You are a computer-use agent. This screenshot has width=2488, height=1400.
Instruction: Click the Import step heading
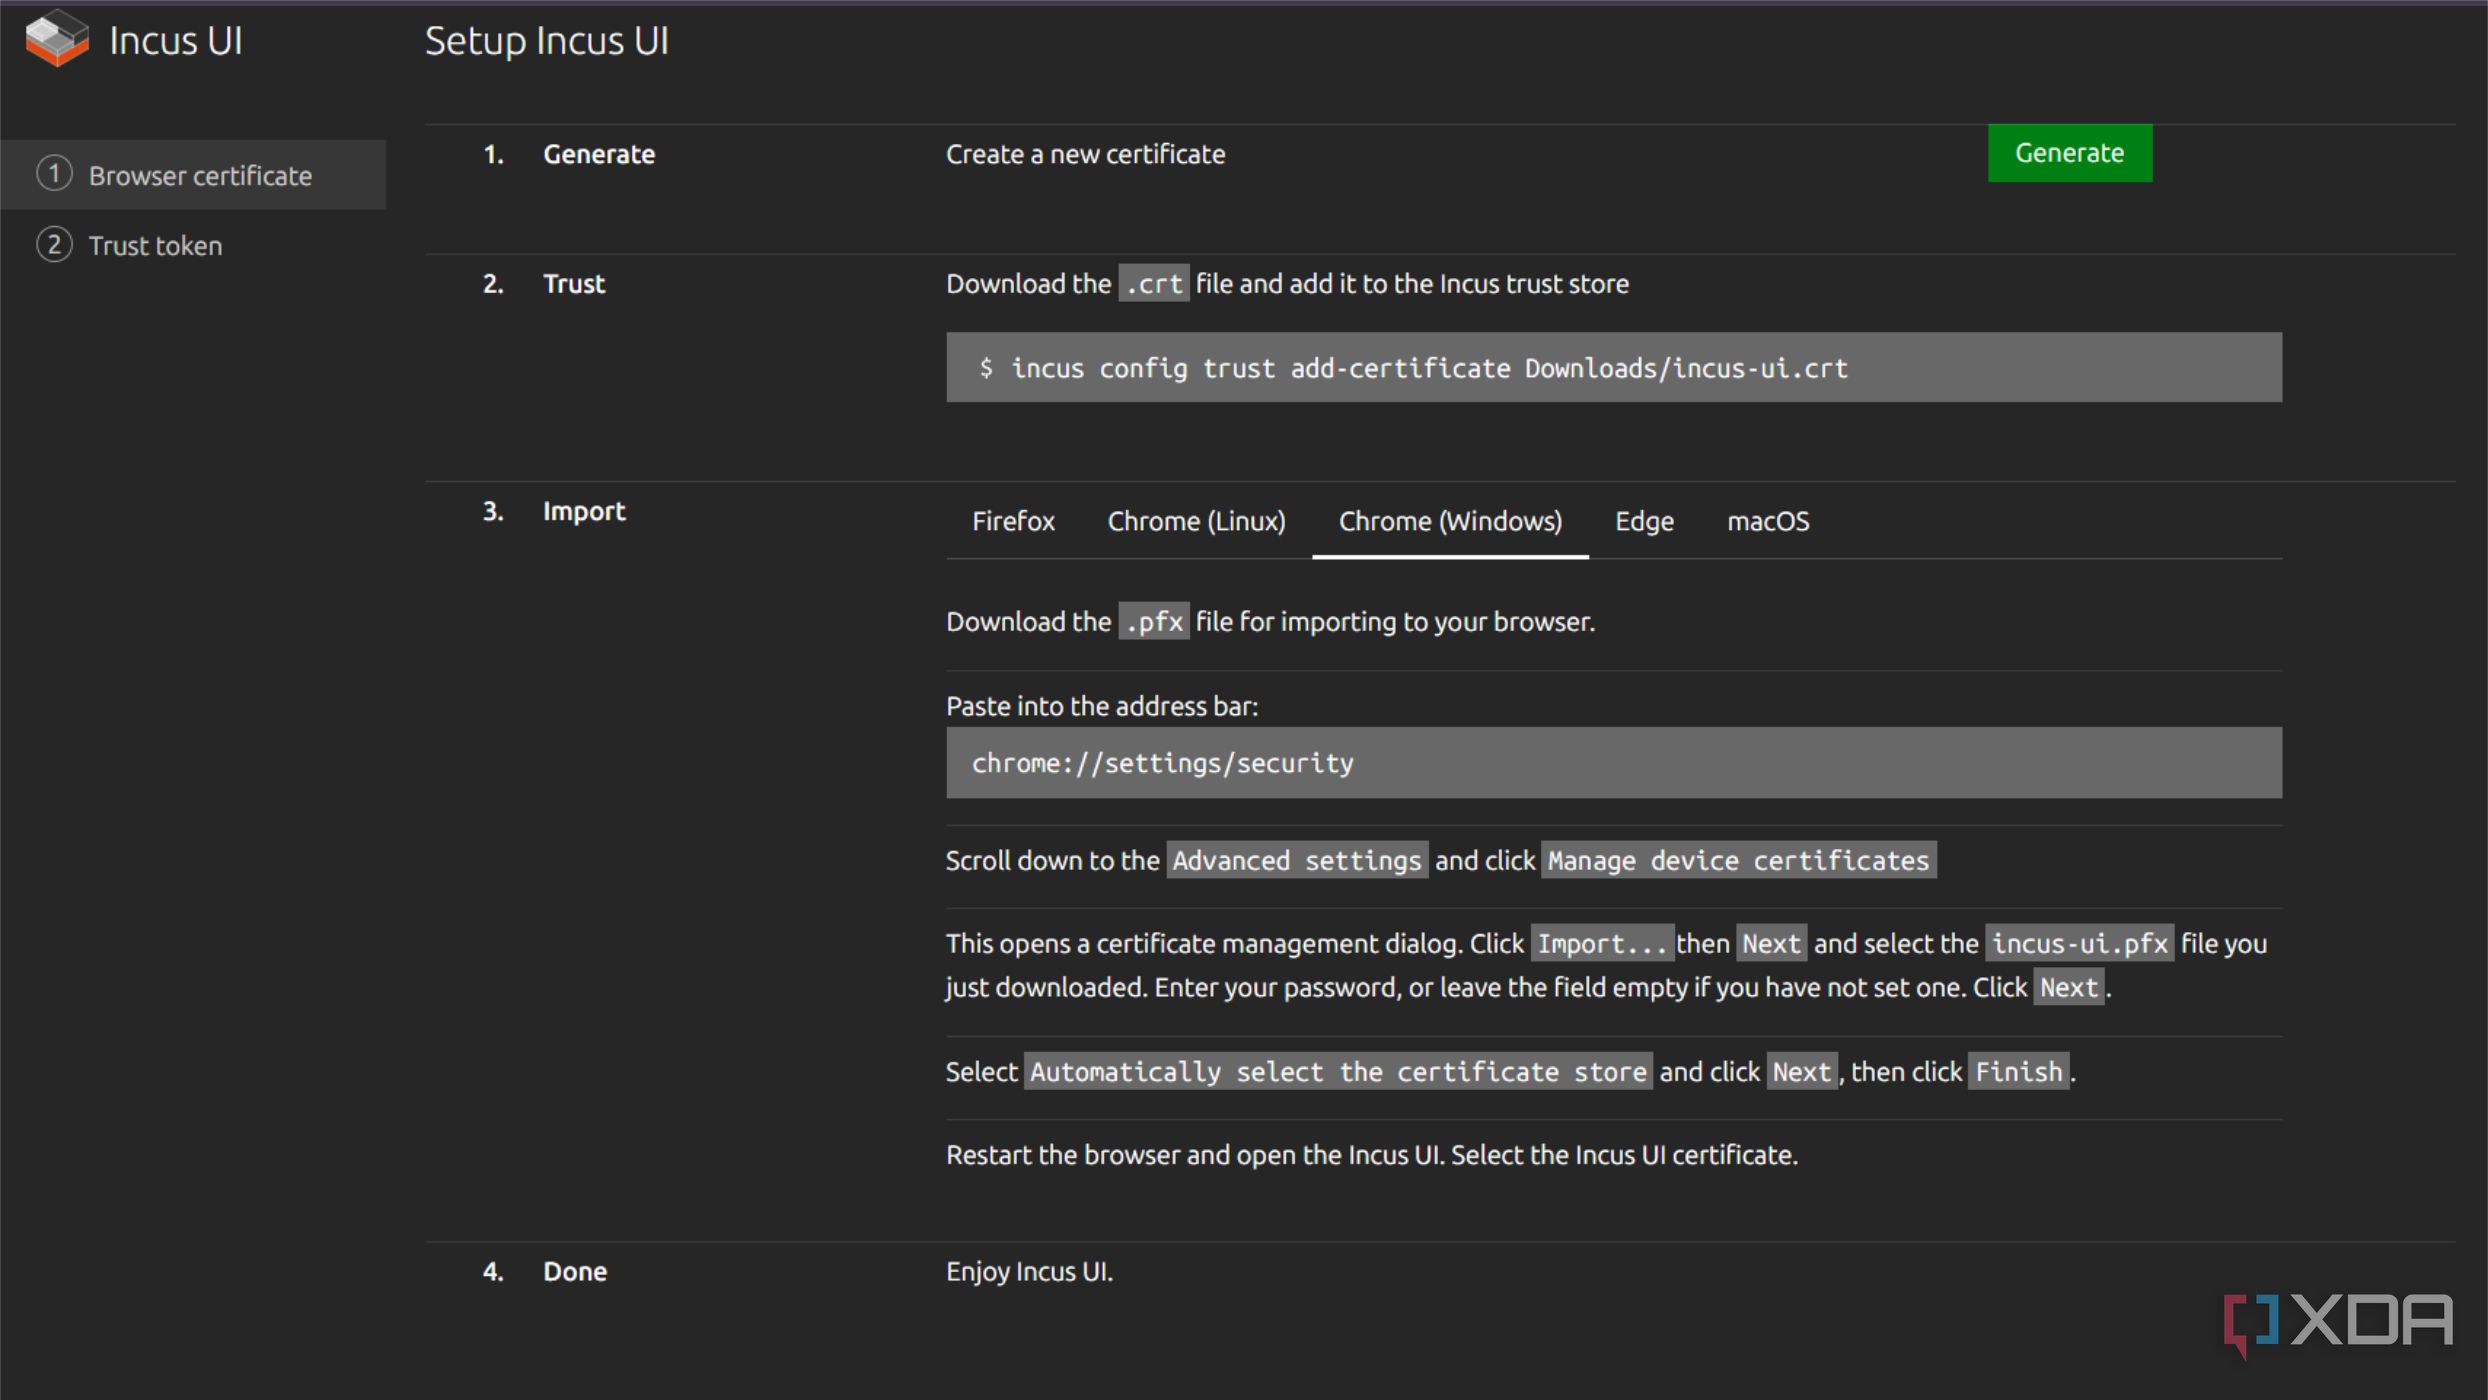tap(584, 511)
